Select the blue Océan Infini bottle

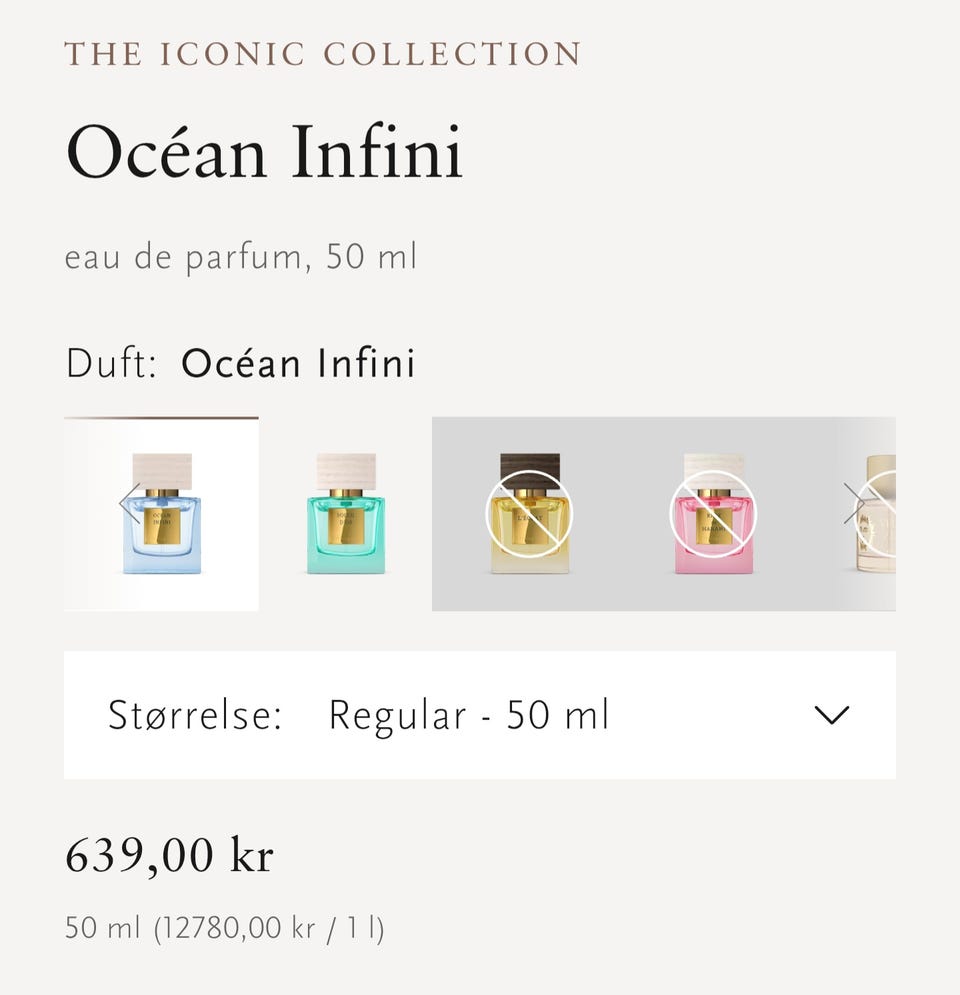(162, 514)
